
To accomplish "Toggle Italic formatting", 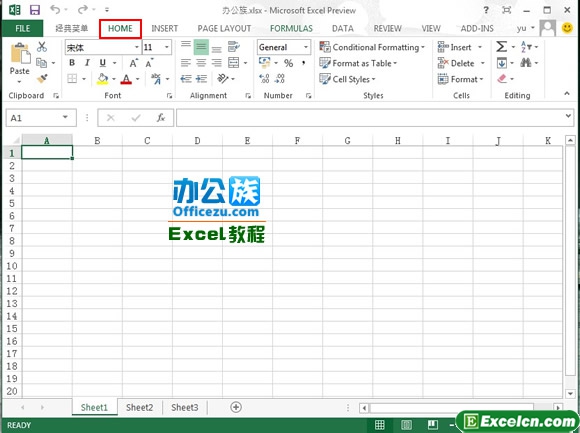I will click(87, 63).
